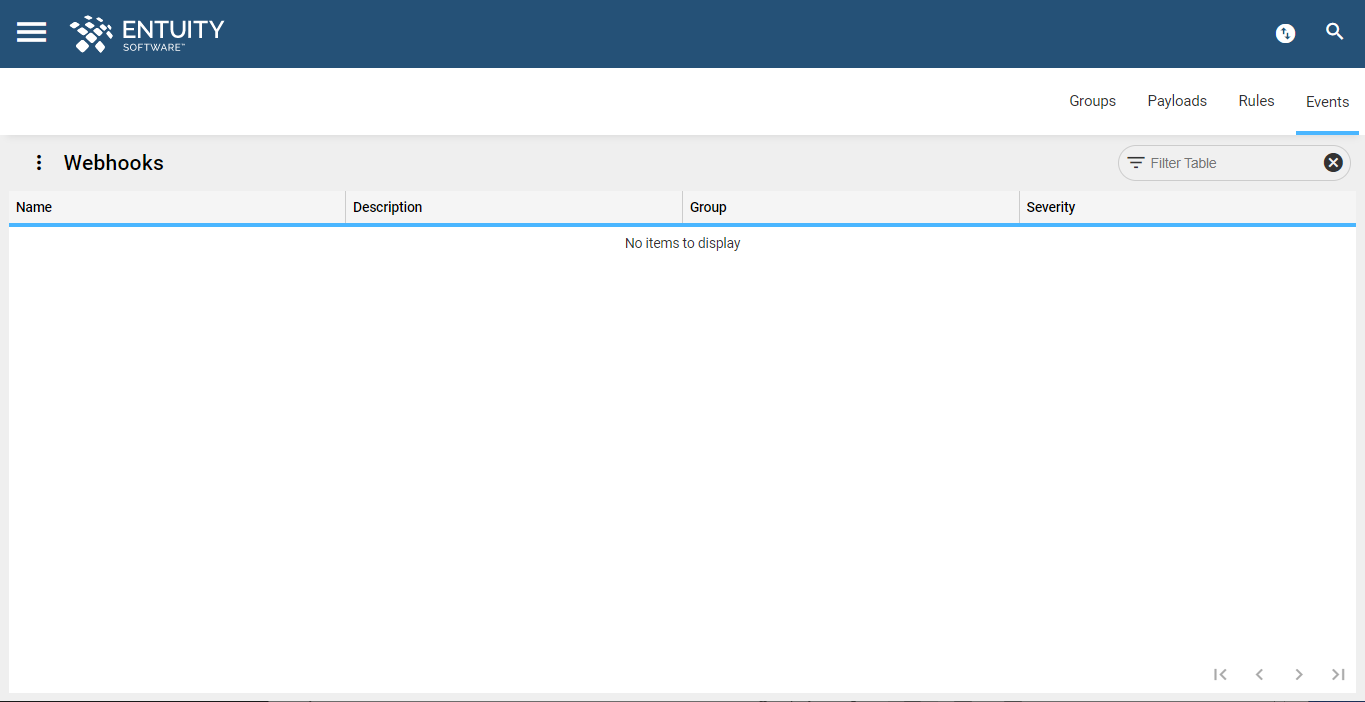Open the global search
This screenshot has width=1365, height=702.
(1335, 31)
